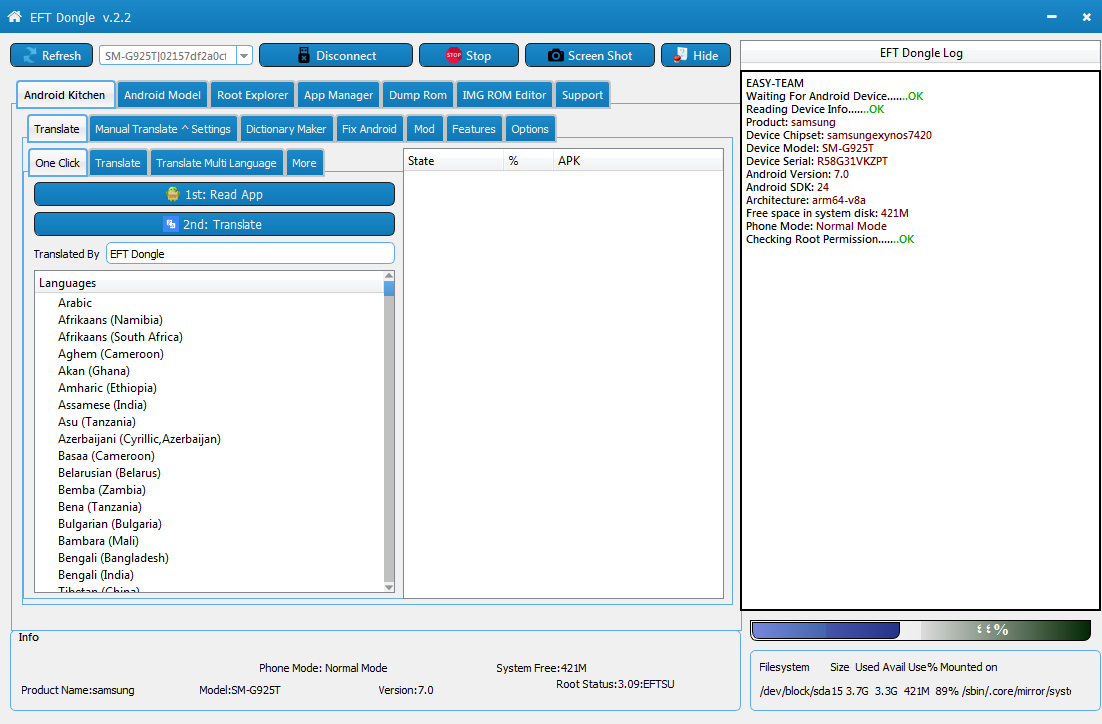
Task: Select Basaa (Cameroon) language
Action: [106, 455]
